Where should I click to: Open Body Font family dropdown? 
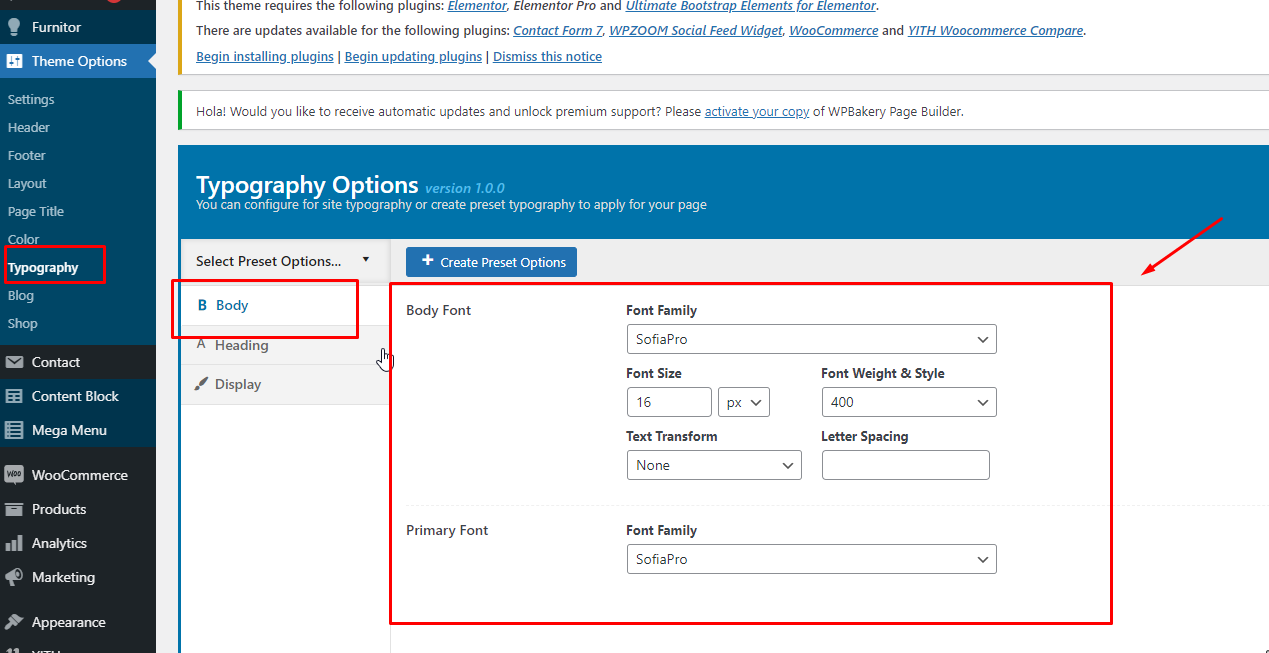click(x=811, y=339)
